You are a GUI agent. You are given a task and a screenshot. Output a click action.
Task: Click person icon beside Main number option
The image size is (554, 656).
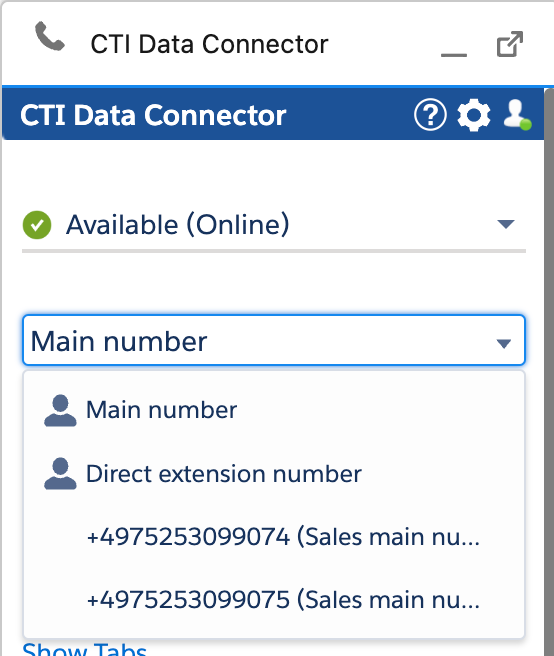(60, 410)
